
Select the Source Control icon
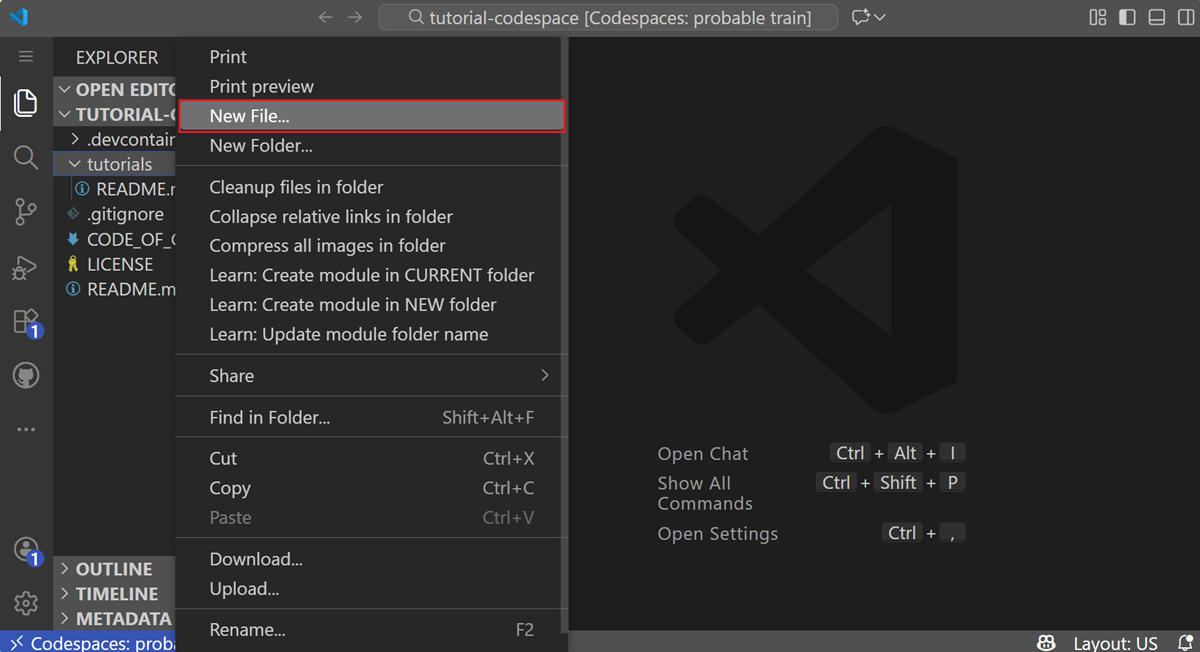pyautogui.click(x=26, y=211)
